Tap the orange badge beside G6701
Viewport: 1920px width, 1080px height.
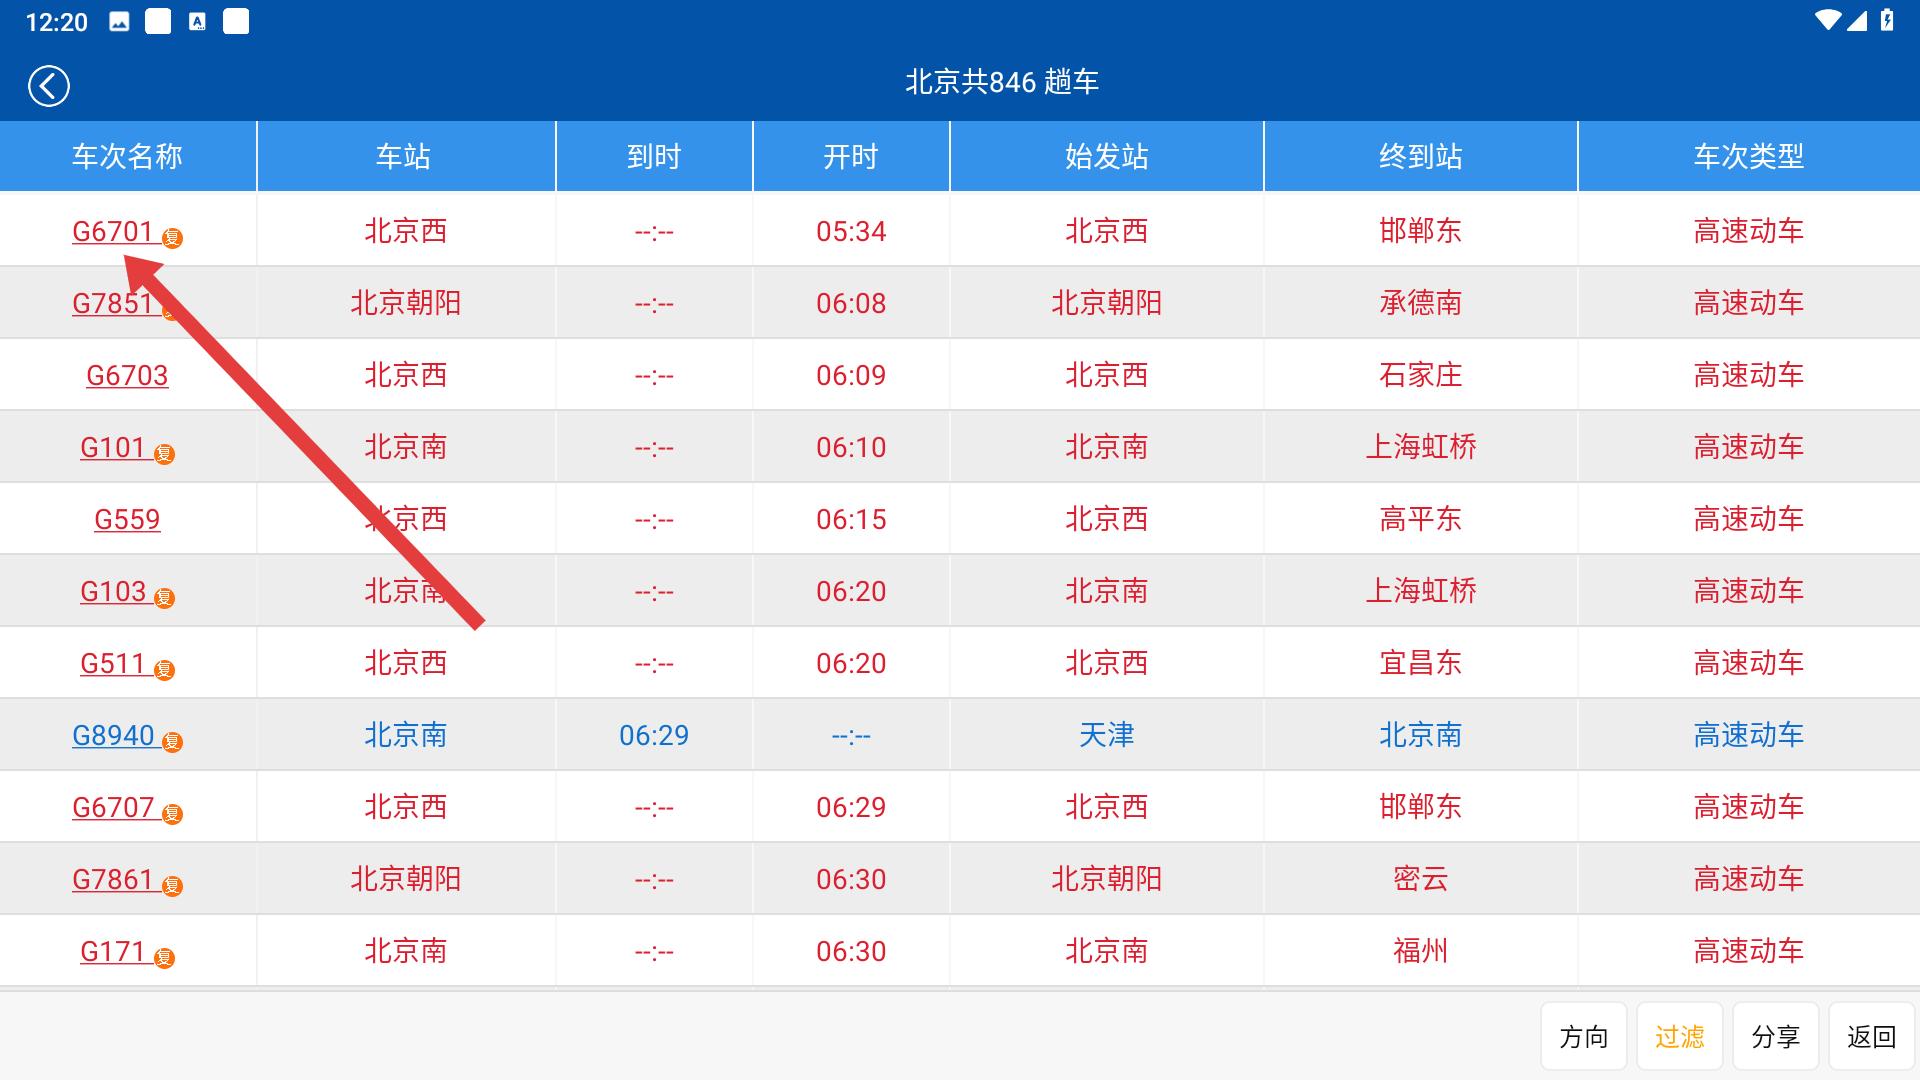173,238
